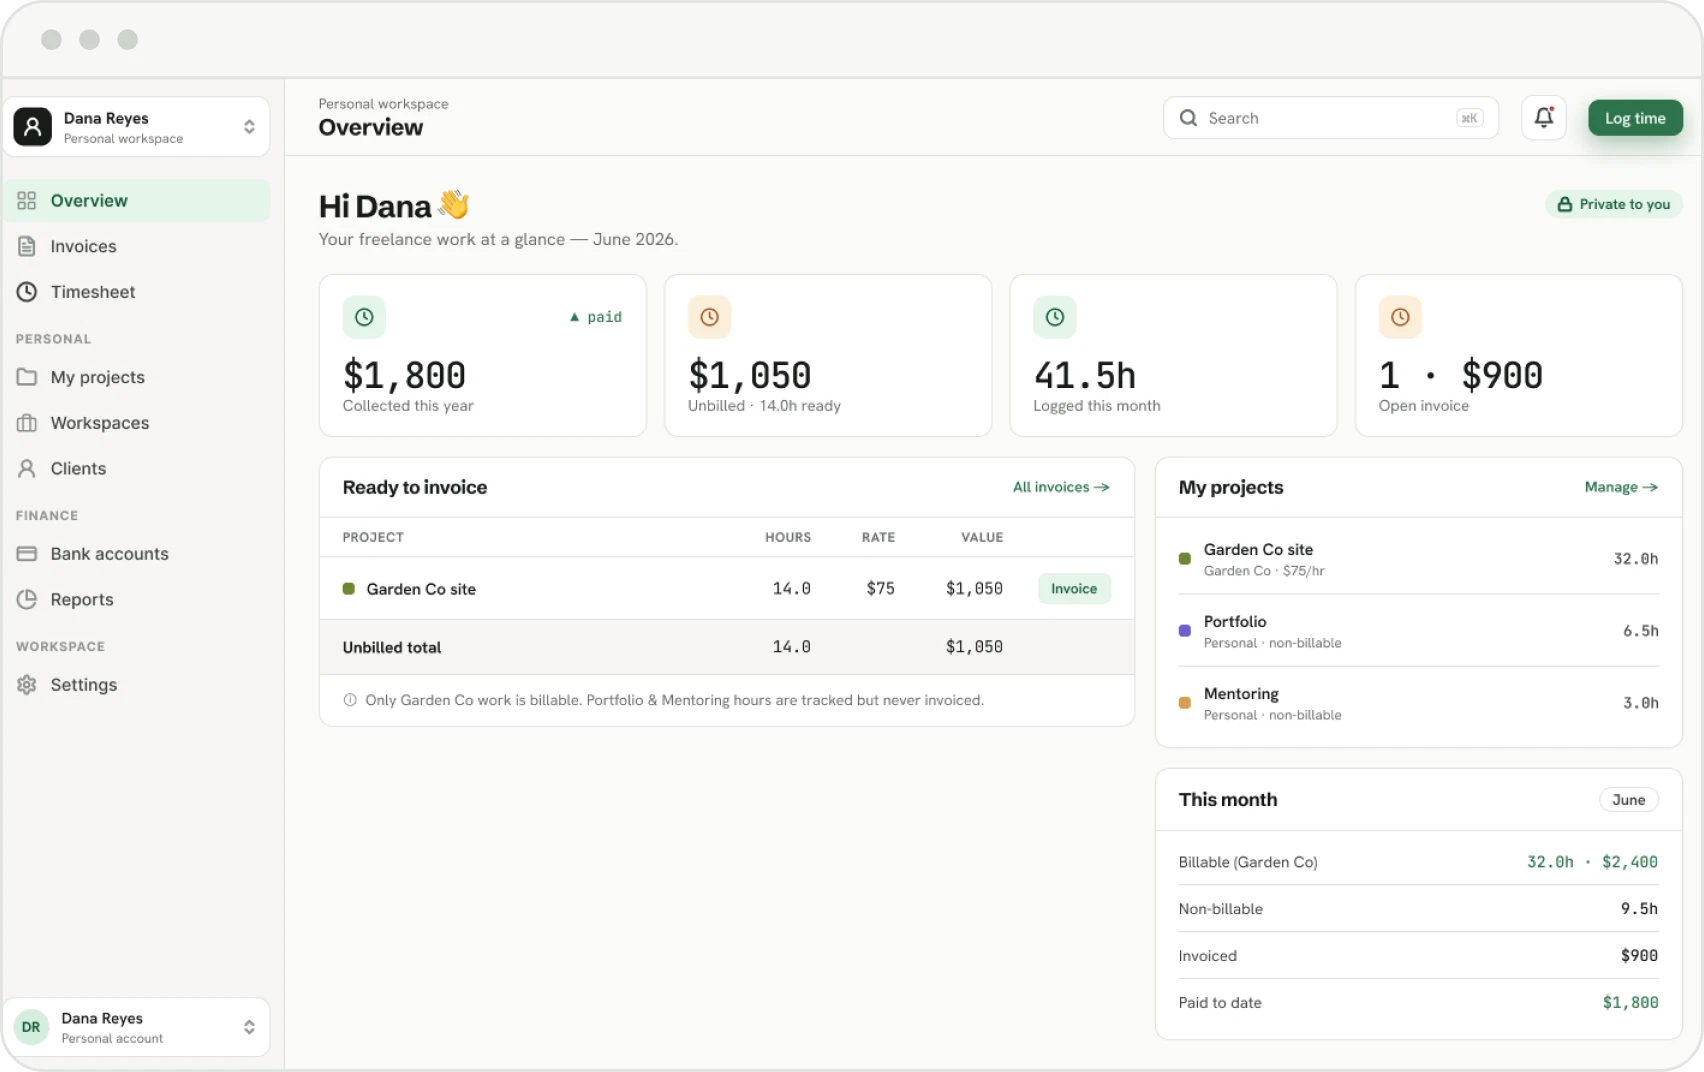Click the Paid to date $1,800 value

1630,1002
